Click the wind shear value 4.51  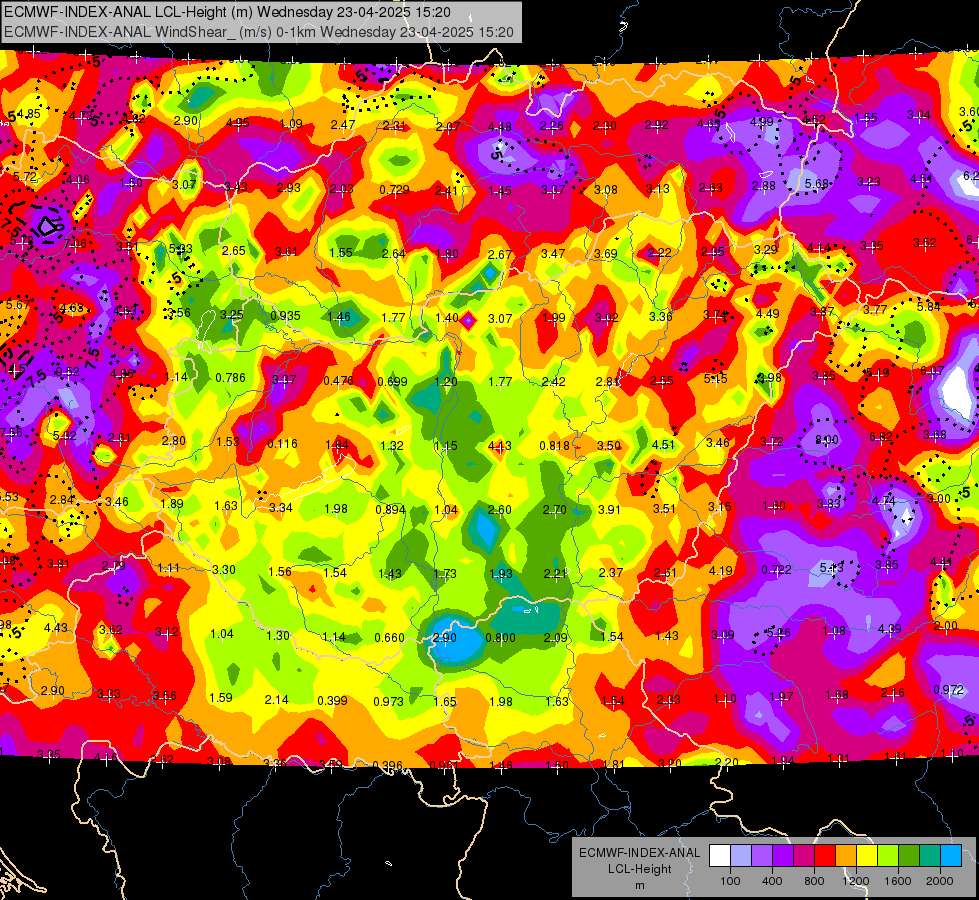[x=663, y=444]
